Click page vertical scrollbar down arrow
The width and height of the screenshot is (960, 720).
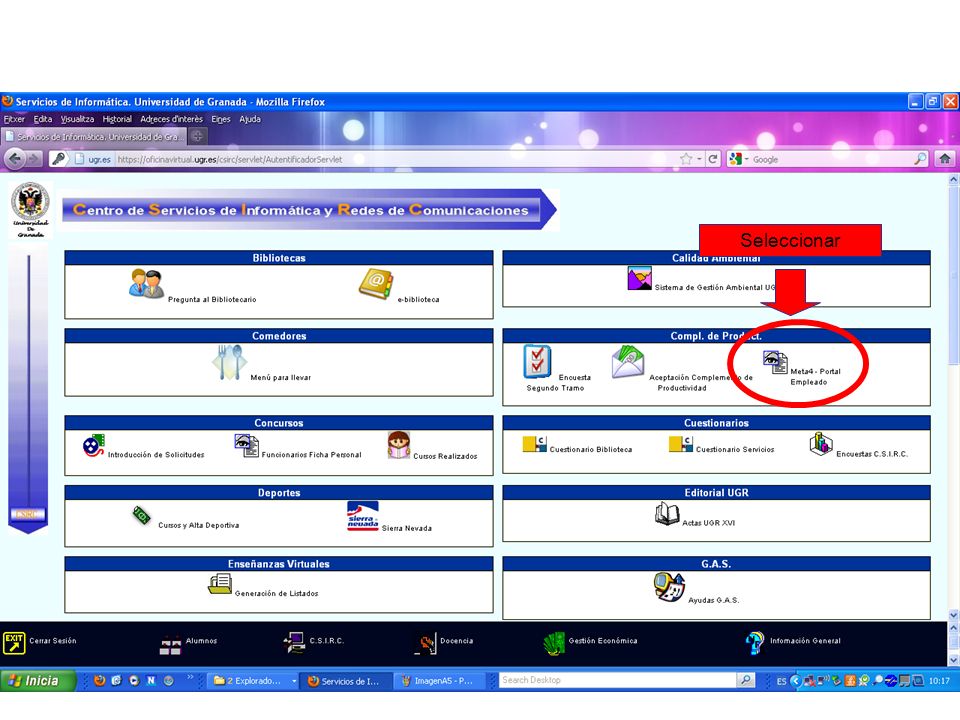(x=953, y=615)
